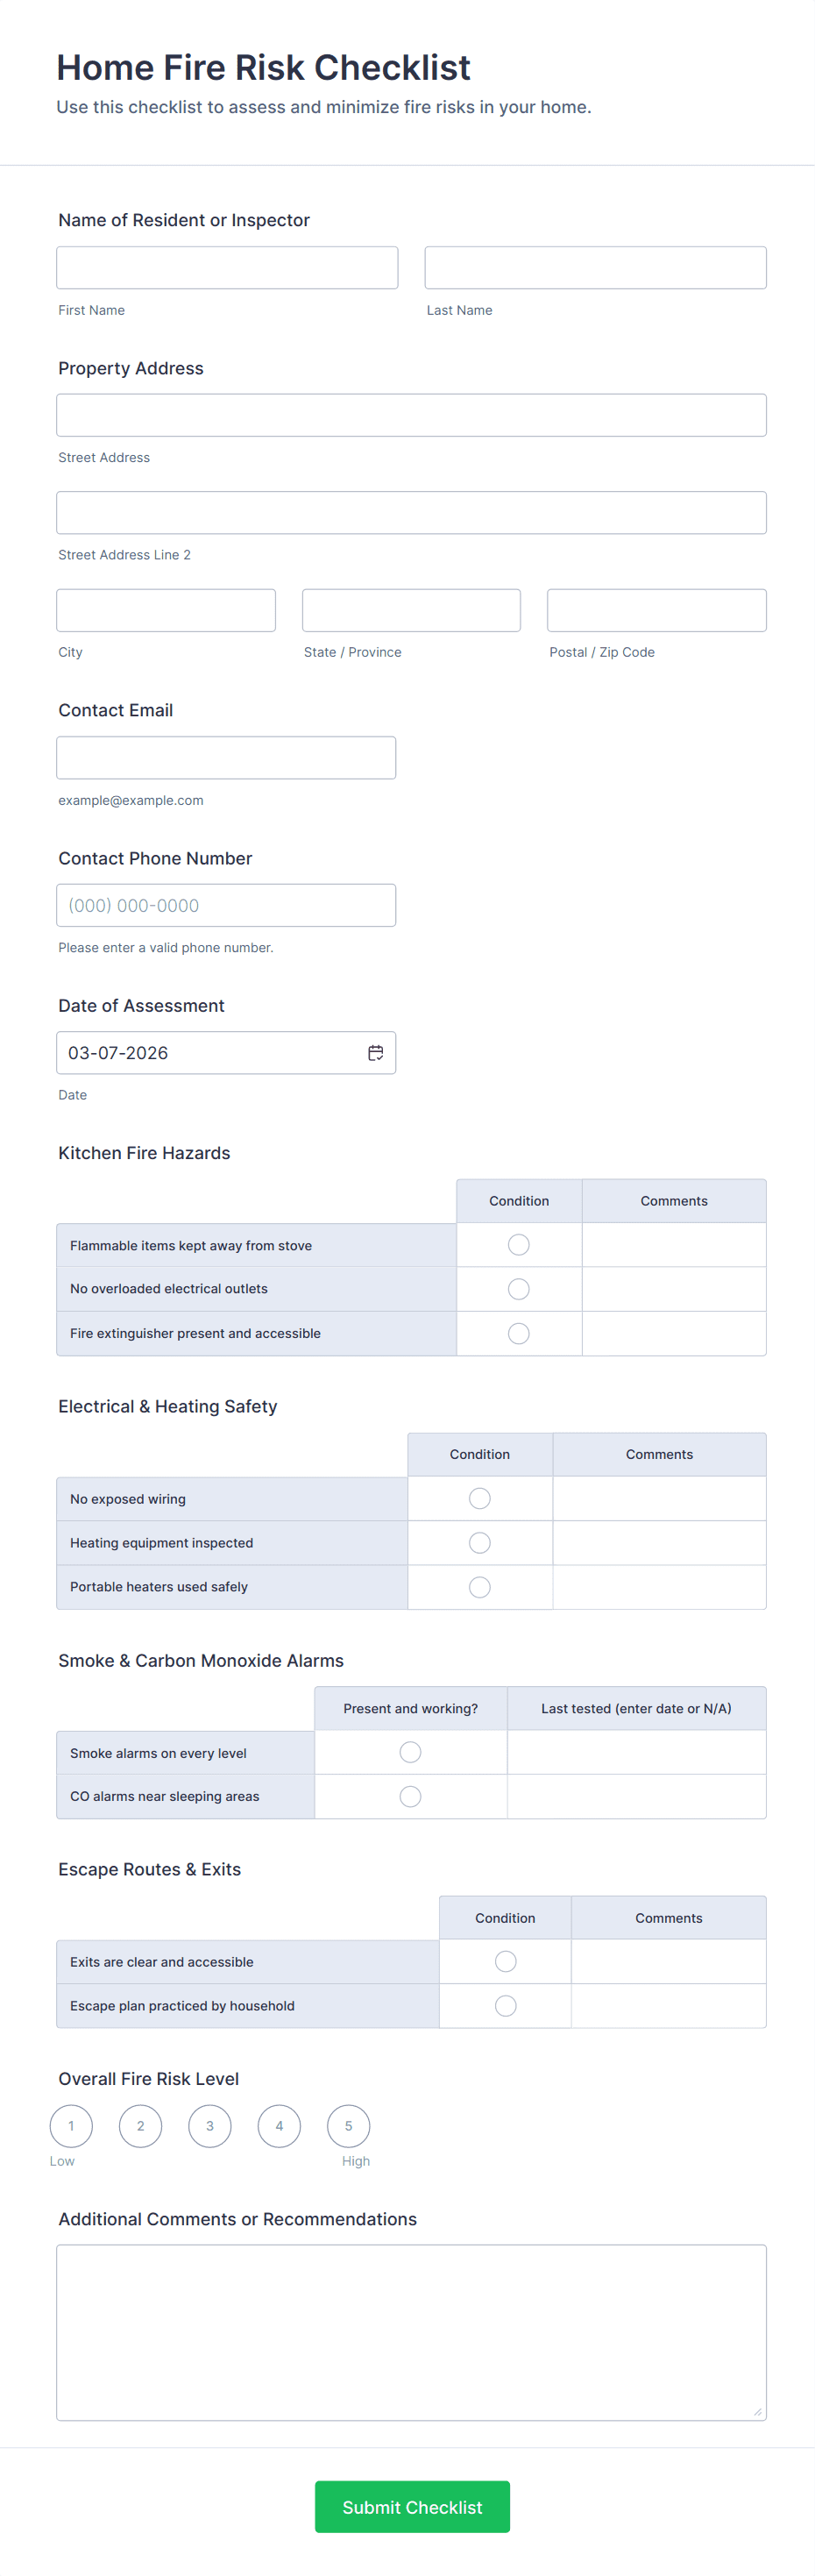Choose risk level 1 (Low)
The image size is (815, 2576).
pyautogui.click(x=71, y=2126)
